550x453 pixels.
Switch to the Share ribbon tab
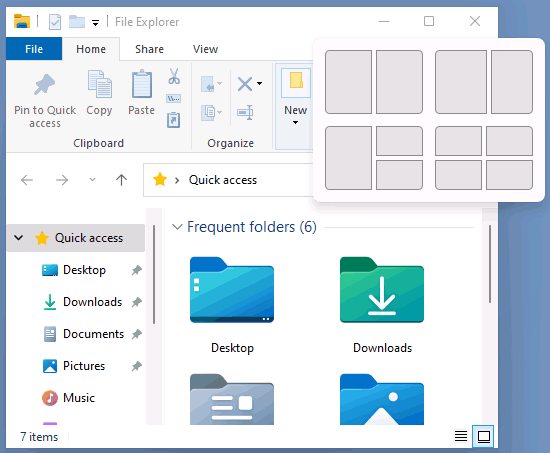[x=149, y=49]
